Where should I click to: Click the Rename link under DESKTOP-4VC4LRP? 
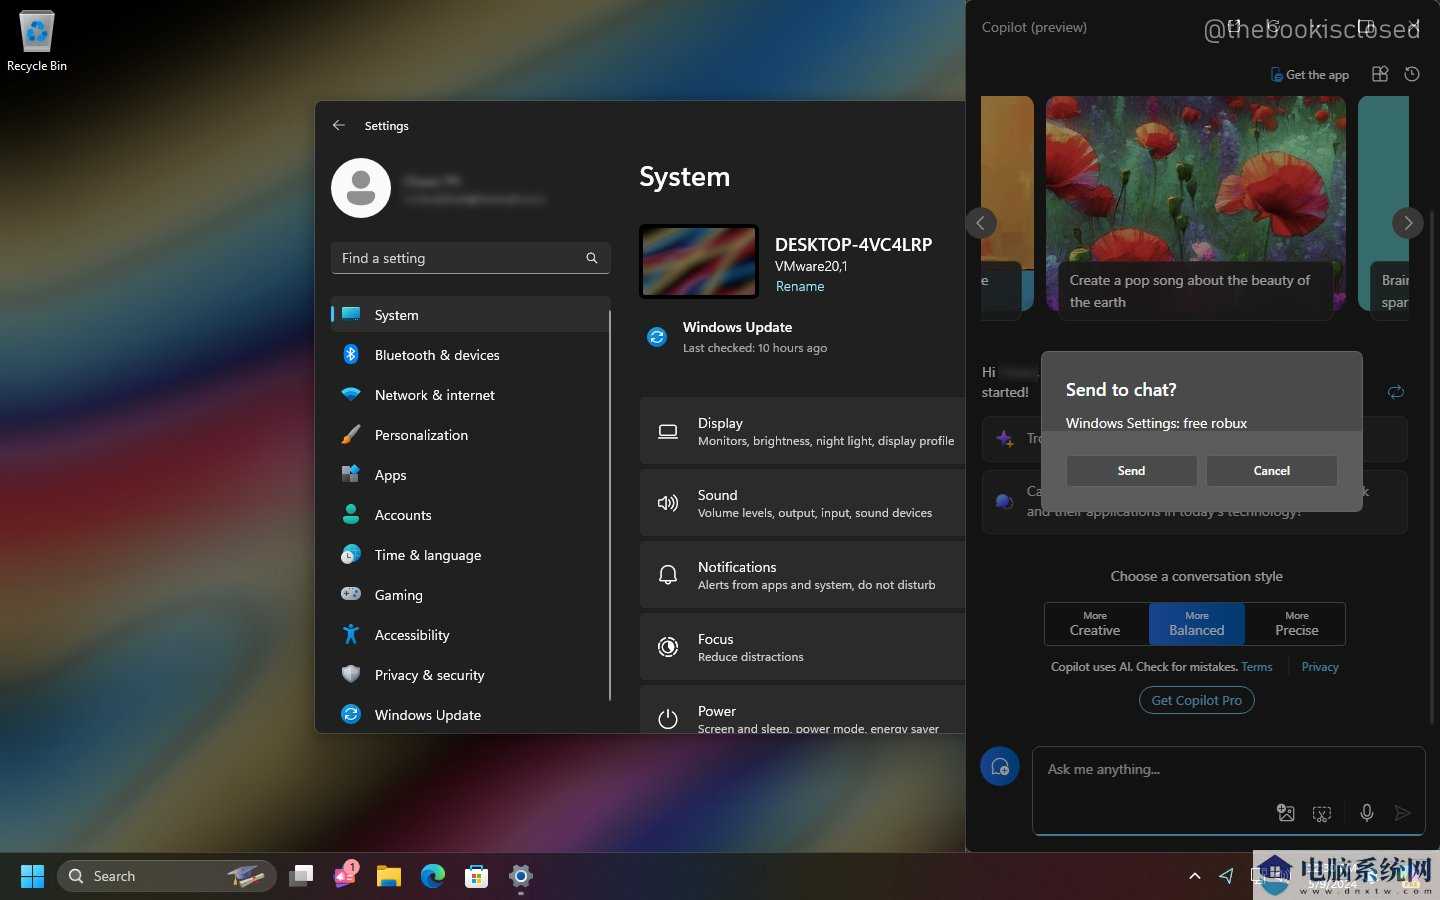[800, 286]
